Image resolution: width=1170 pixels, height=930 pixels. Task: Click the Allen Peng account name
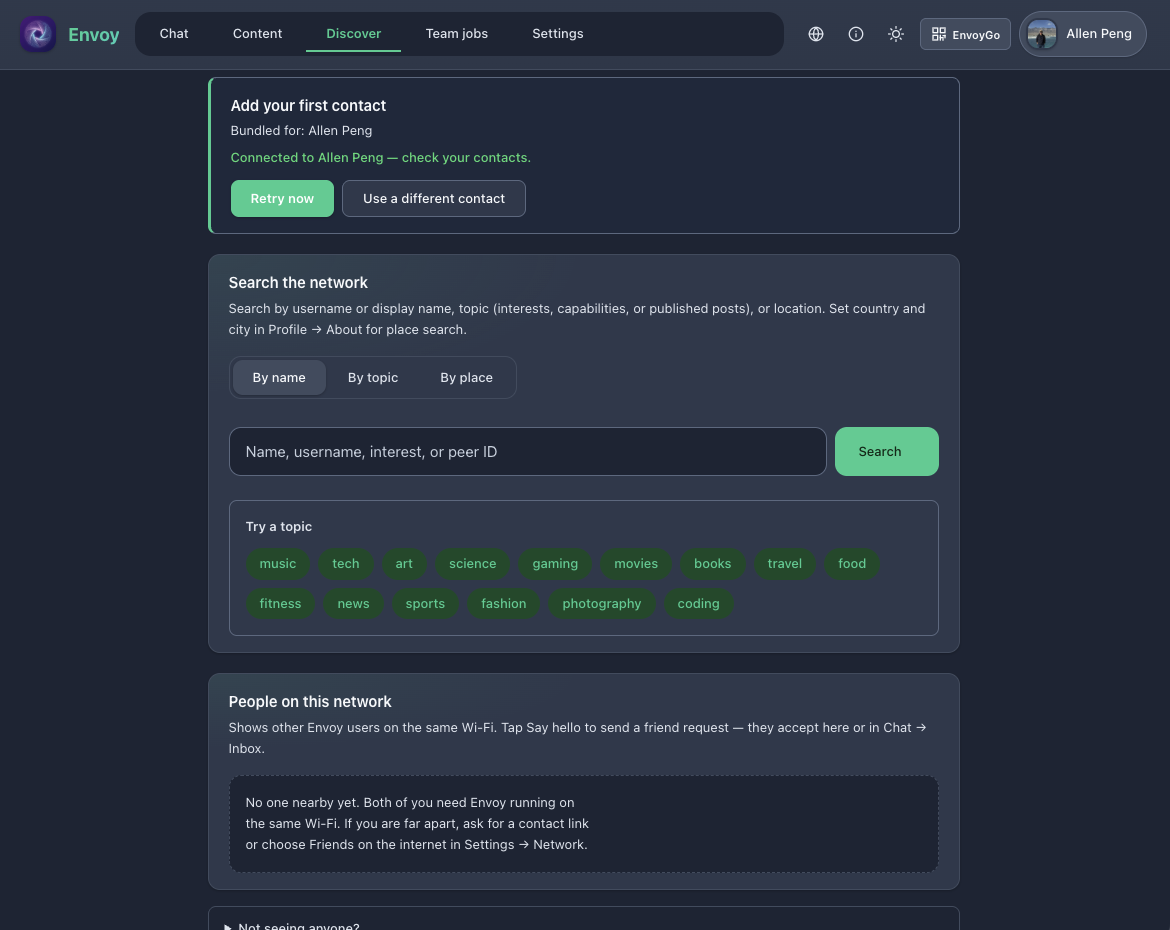click(1098, 34)
